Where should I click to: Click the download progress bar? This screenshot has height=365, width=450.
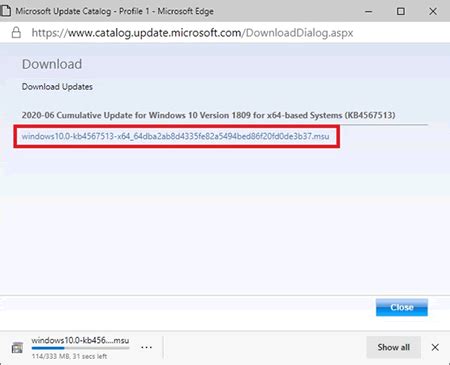[x=80, y=348]
